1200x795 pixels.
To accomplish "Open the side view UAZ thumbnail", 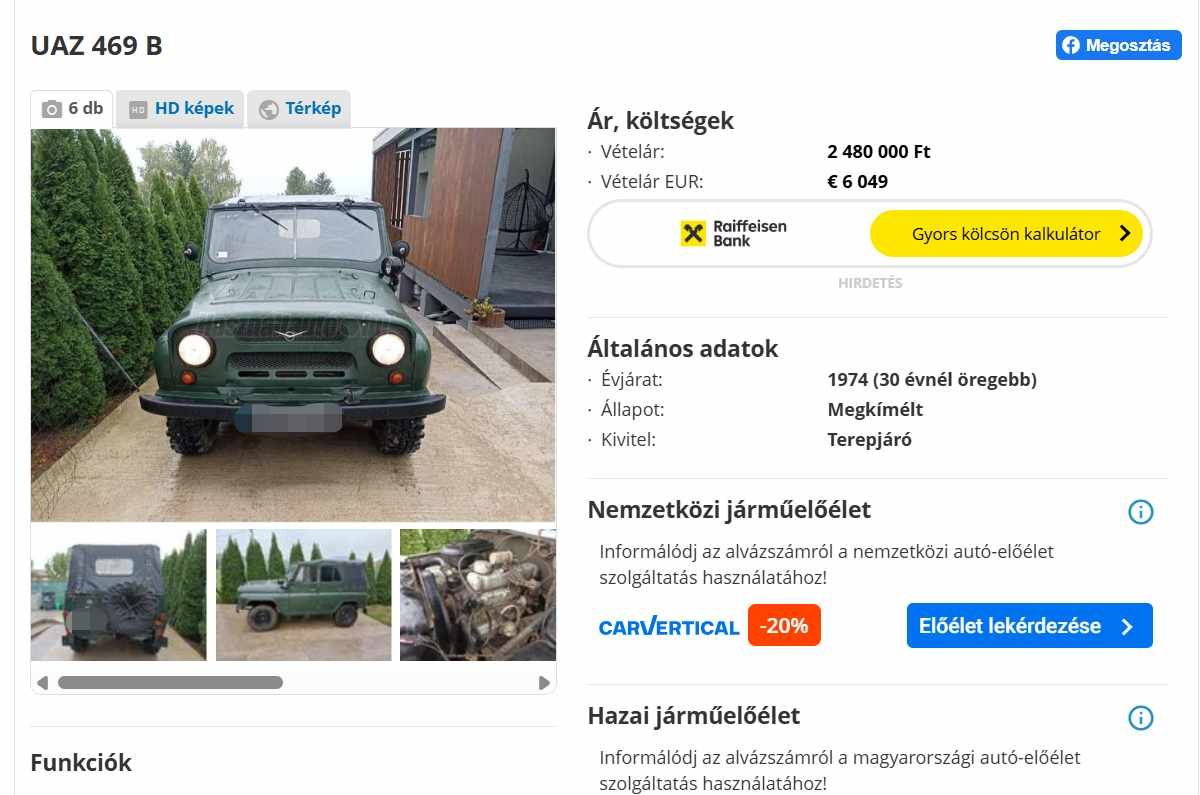I will click(x=303, y=595).
